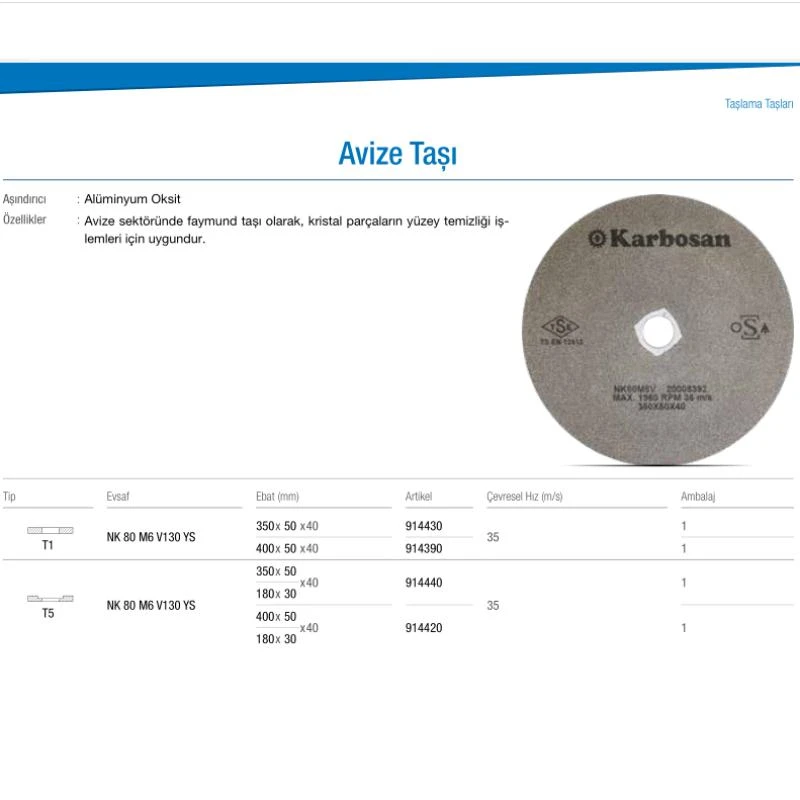Screen dimensions: 800x800
Task: Select NK 80 M6 V130 YS in T1 row
Action: (x=151, y=537)
